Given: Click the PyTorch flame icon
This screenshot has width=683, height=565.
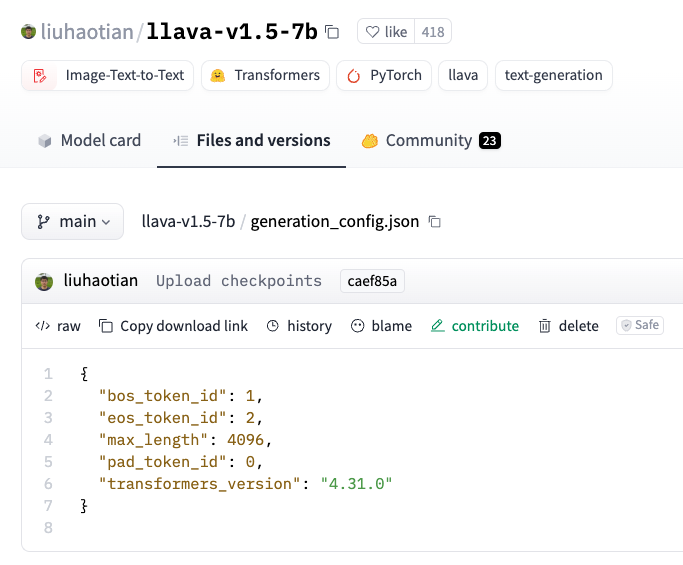Looking at the screenshot, I should [353, 76].
